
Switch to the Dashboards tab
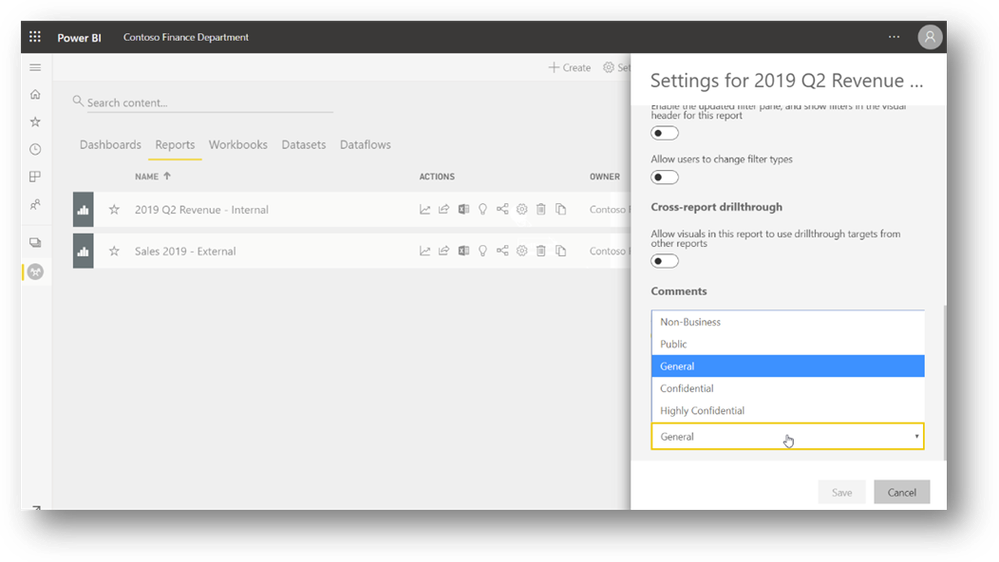pyautogui.click(x=110, y=145)
